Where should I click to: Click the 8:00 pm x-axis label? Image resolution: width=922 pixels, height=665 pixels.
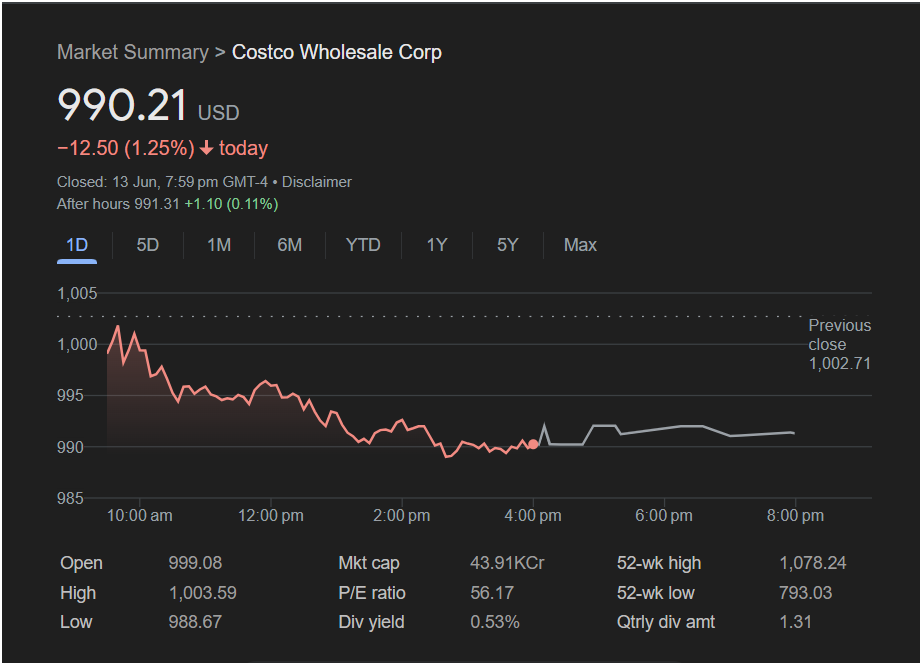795,516
